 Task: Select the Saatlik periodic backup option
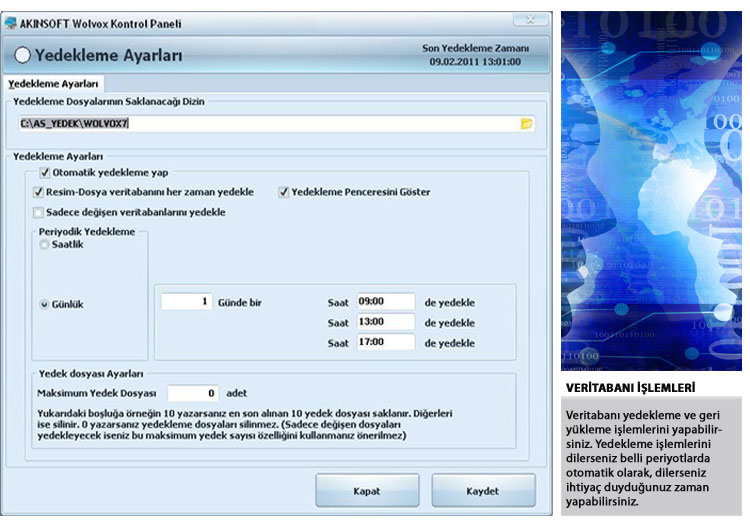tap(44, 245)
